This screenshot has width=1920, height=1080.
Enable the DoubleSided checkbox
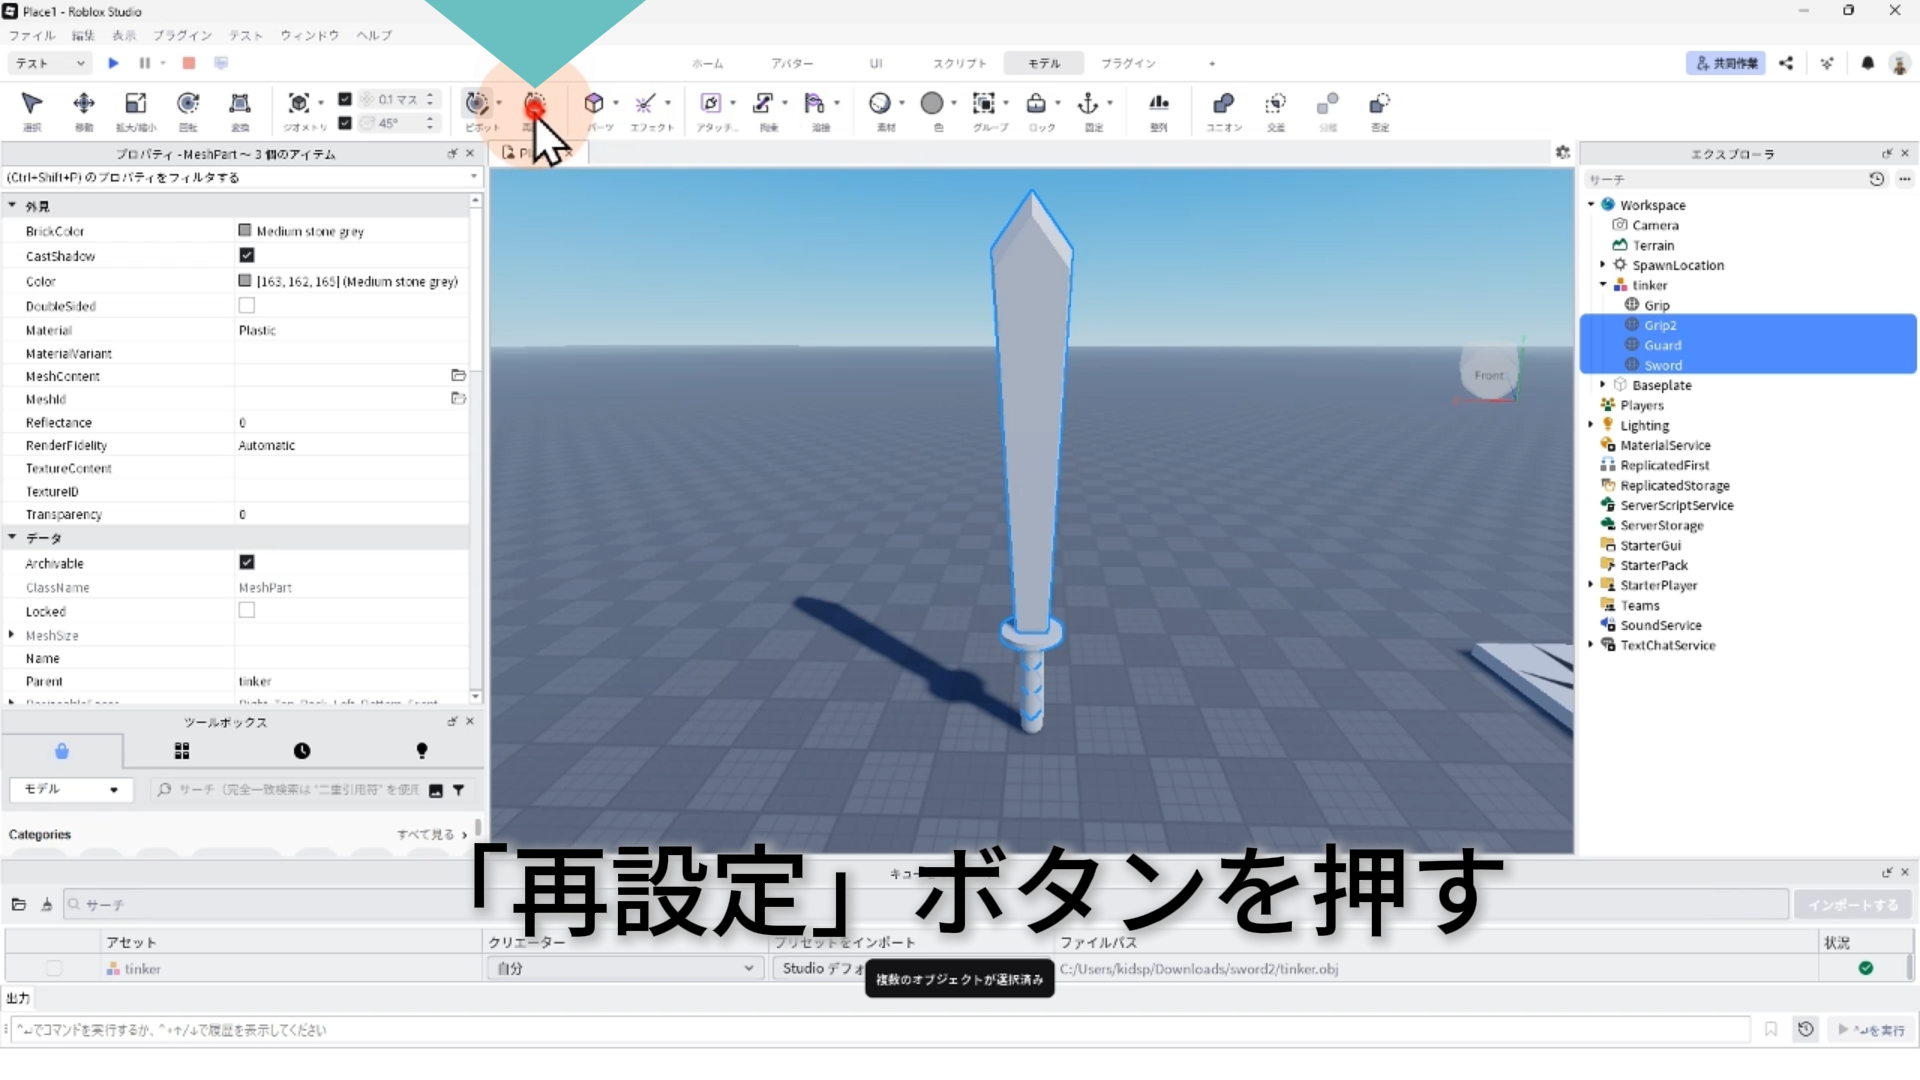247,306
